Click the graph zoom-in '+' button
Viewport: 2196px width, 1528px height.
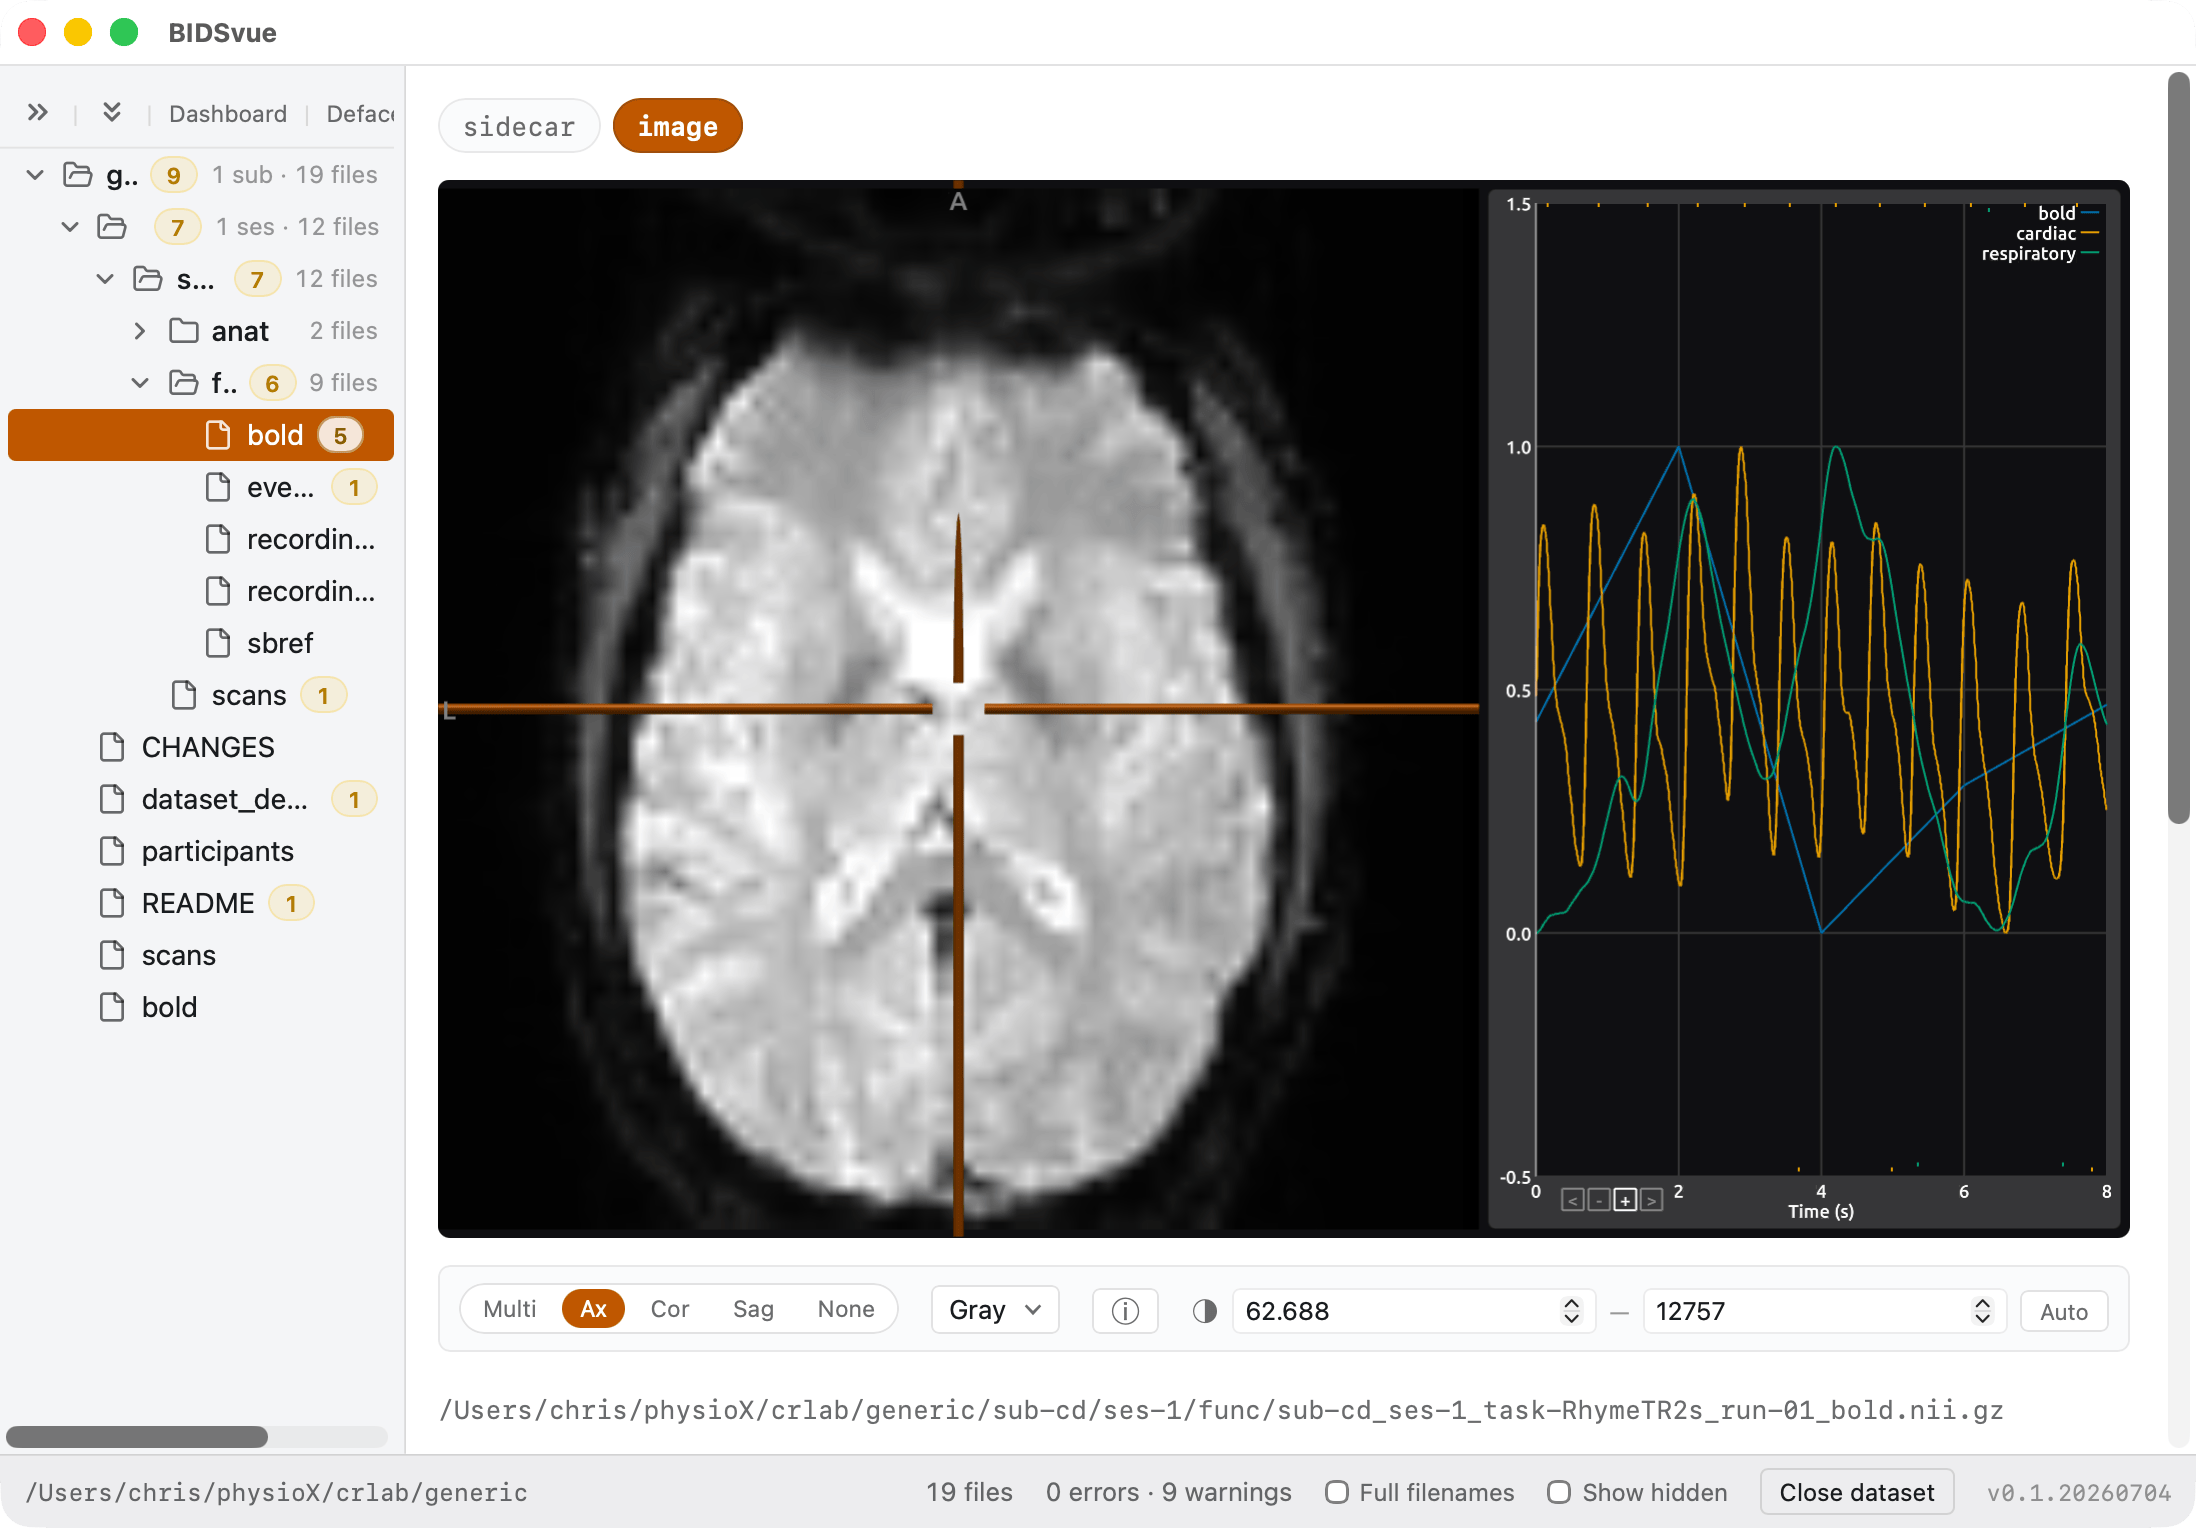point(1625,1200)
